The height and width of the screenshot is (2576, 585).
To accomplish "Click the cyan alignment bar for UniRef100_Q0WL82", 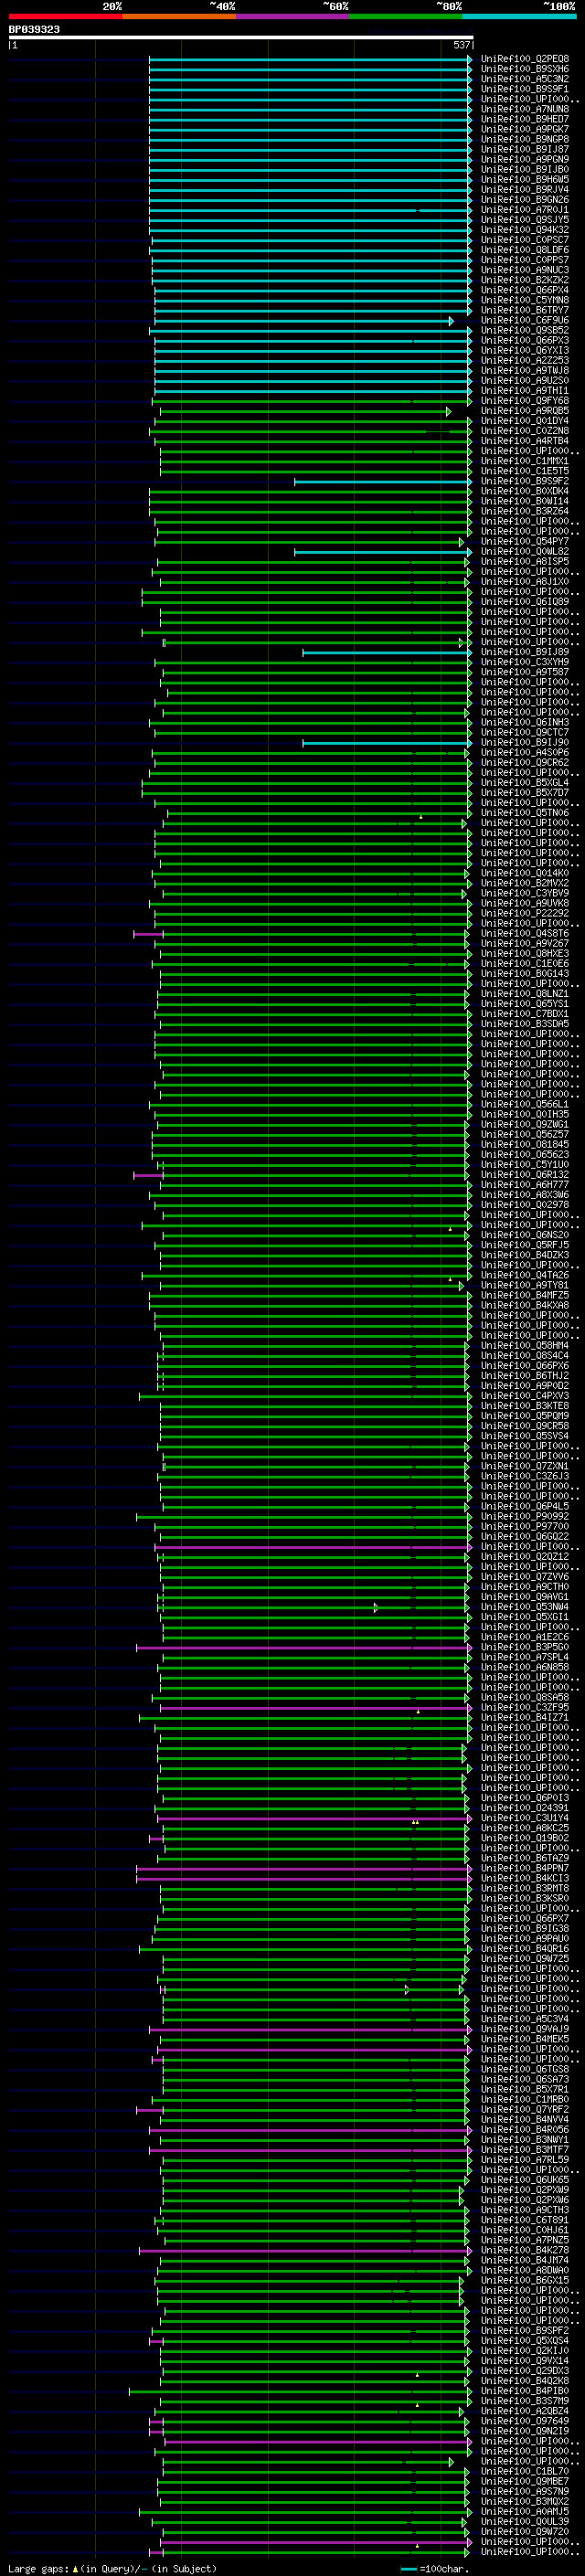I will click(x=383, y=552).
